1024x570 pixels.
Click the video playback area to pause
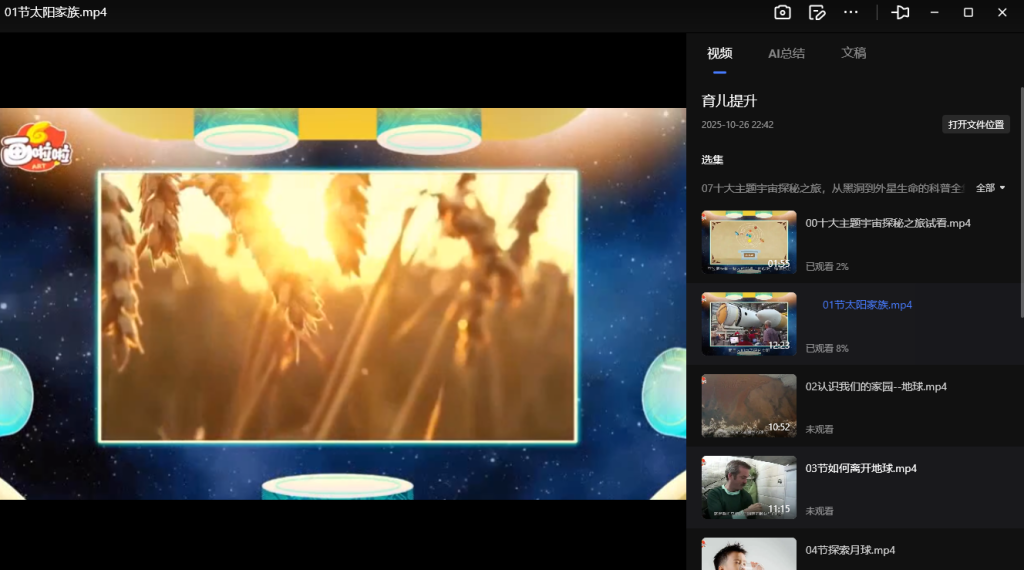click(338, 305)
